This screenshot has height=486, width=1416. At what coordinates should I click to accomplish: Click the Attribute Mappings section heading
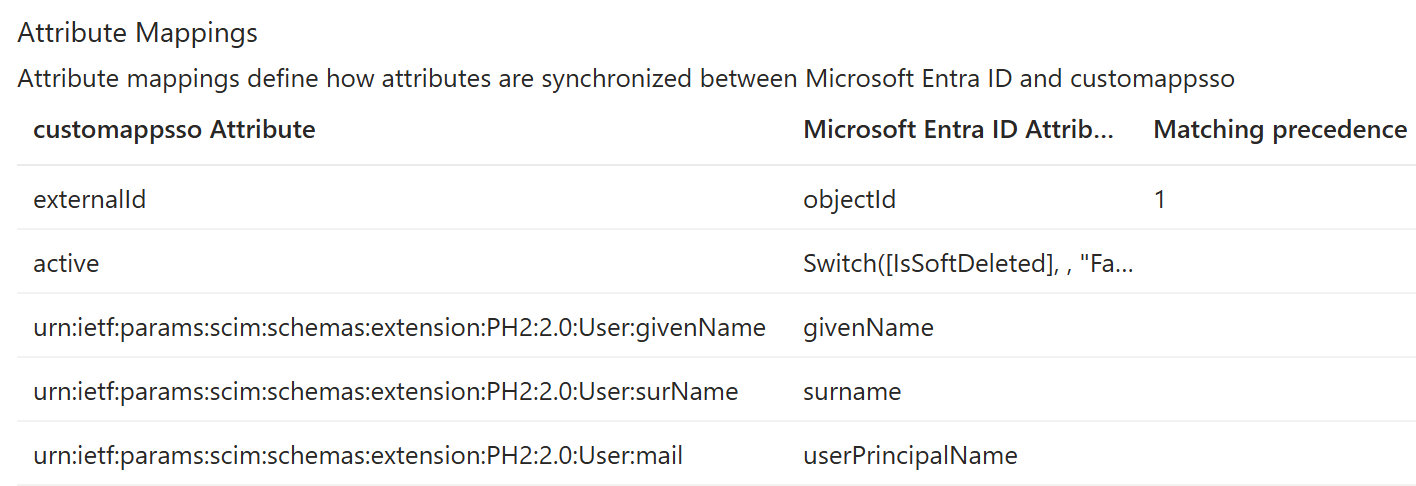pos(137,32)
